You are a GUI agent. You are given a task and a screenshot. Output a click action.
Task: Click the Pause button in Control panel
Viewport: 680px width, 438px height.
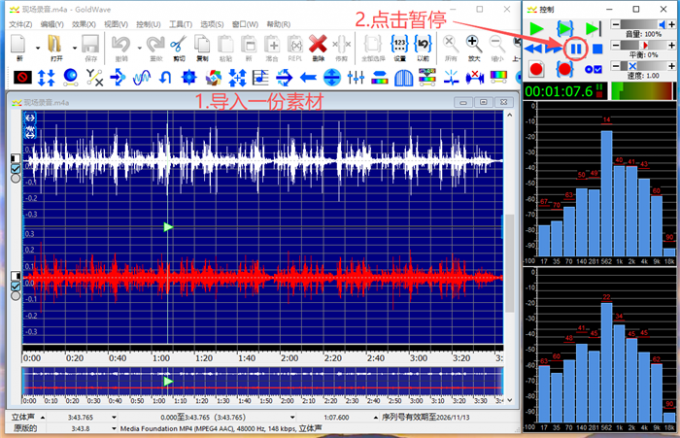tap(575, 48)
